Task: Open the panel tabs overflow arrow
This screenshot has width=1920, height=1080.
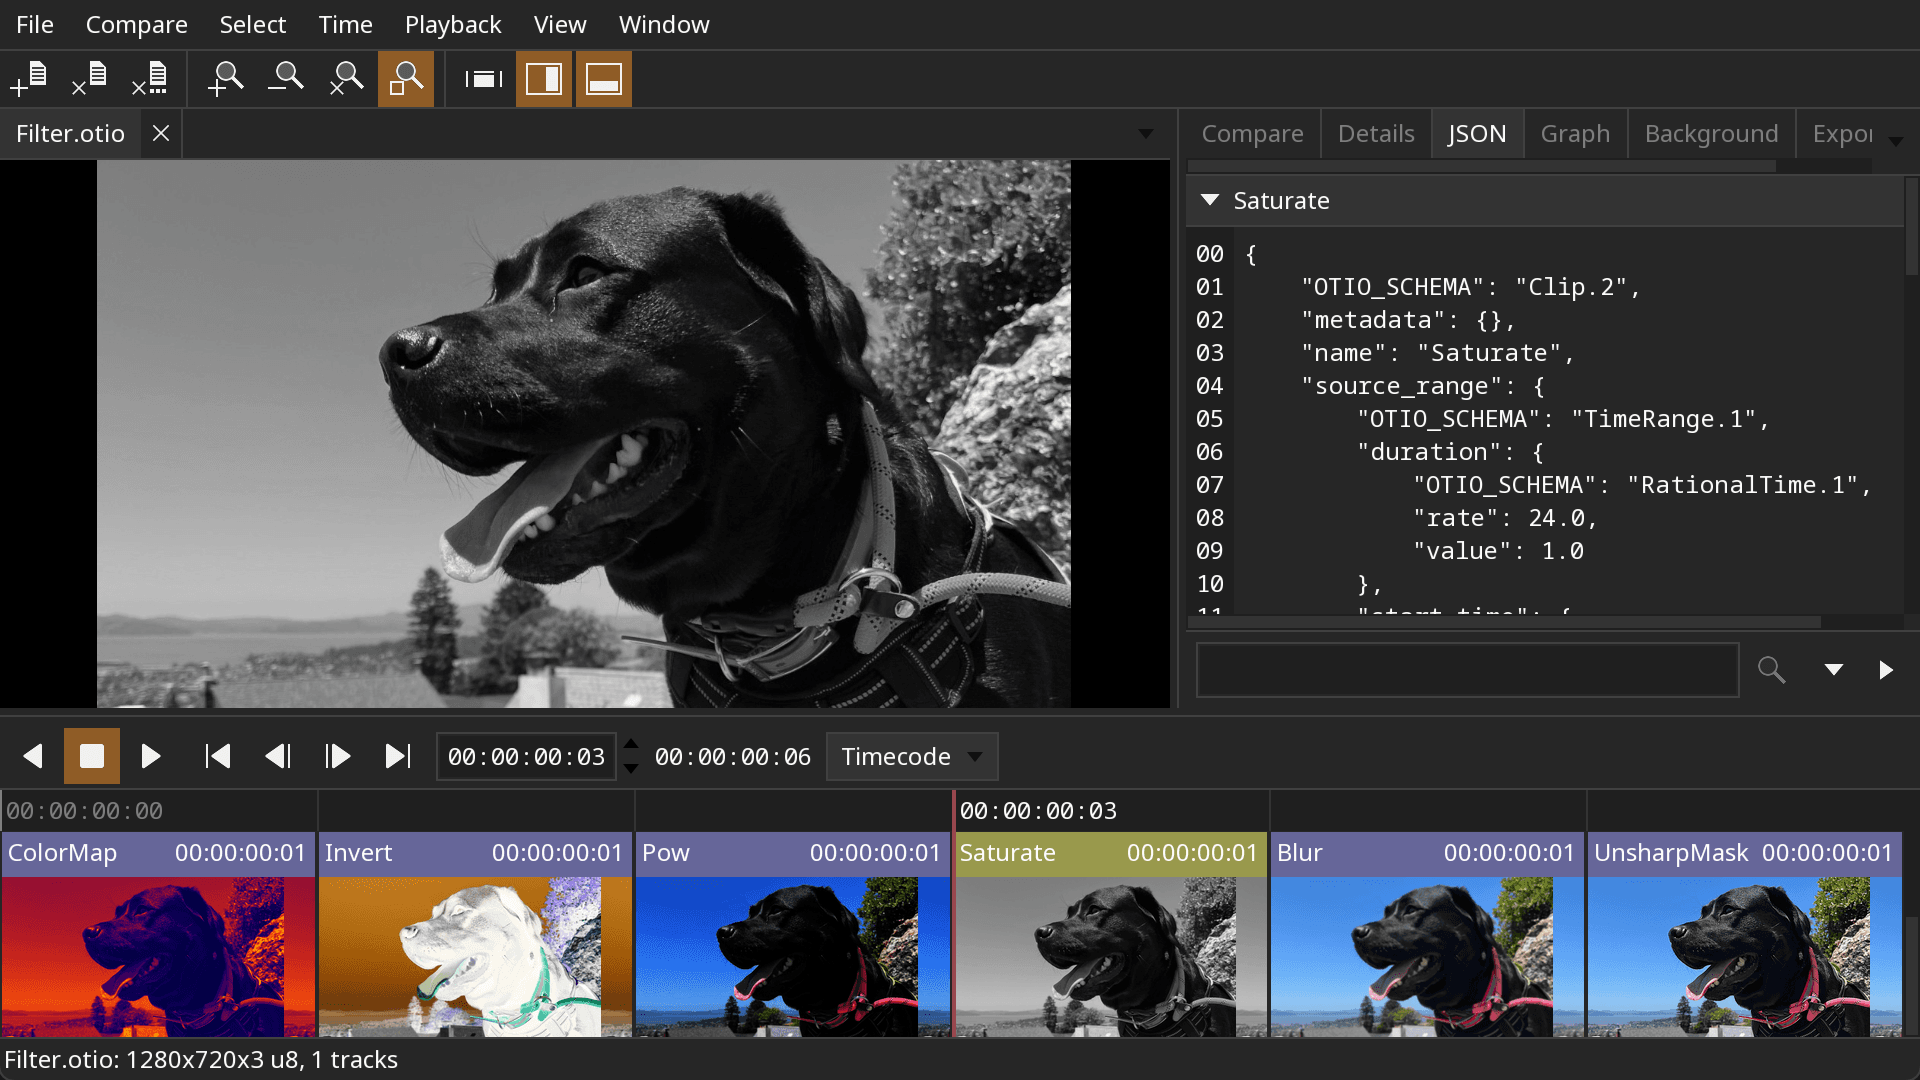Action: (x=1895, y=141)
